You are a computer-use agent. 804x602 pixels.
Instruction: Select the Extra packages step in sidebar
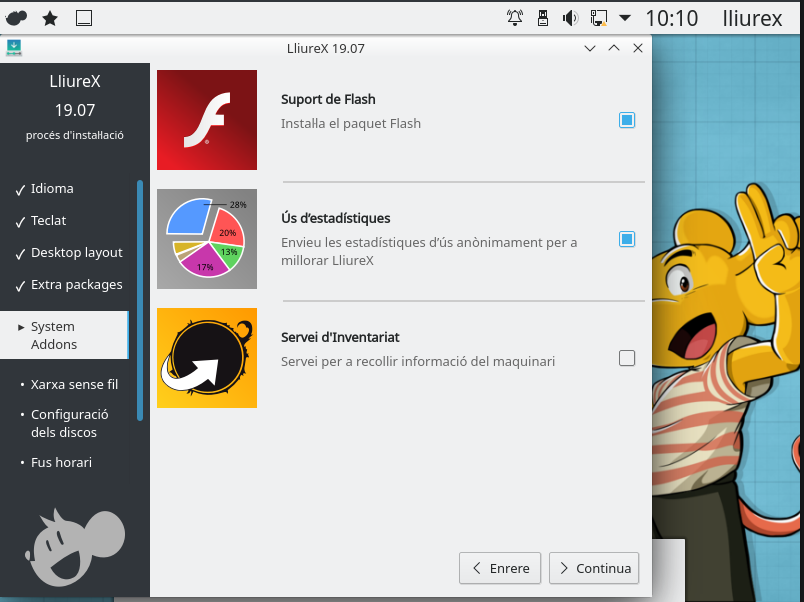tap(76, 285)
